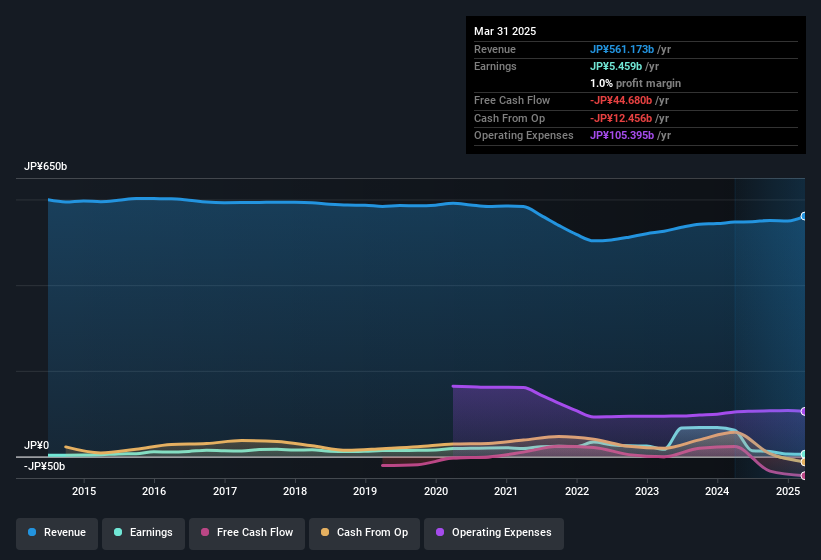821x560 pixels.
Task: Click the JP¥105.395b operating expenses value
Action: (x=622, y=136)
